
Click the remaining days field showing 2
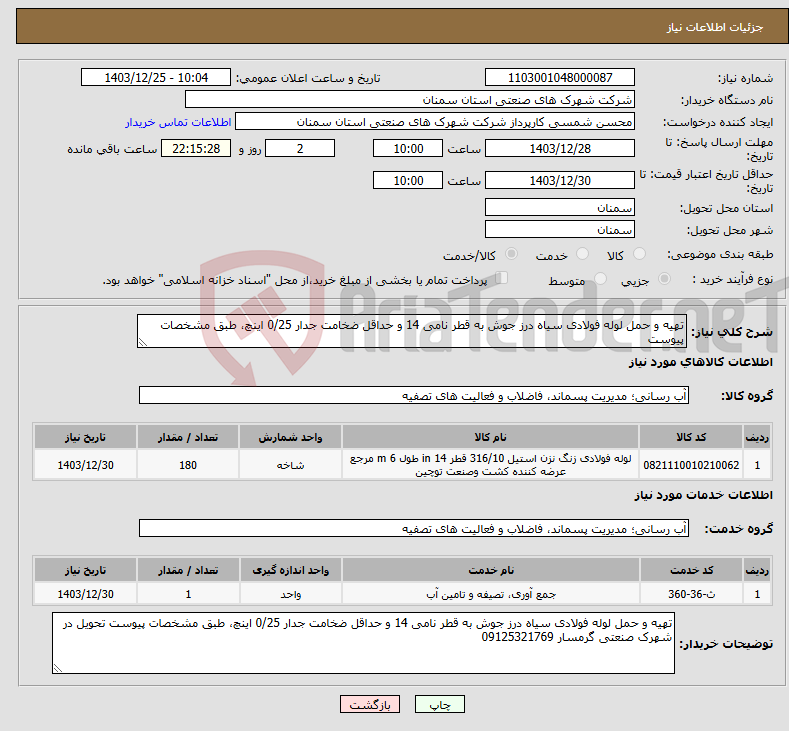[x=300, y=148]
